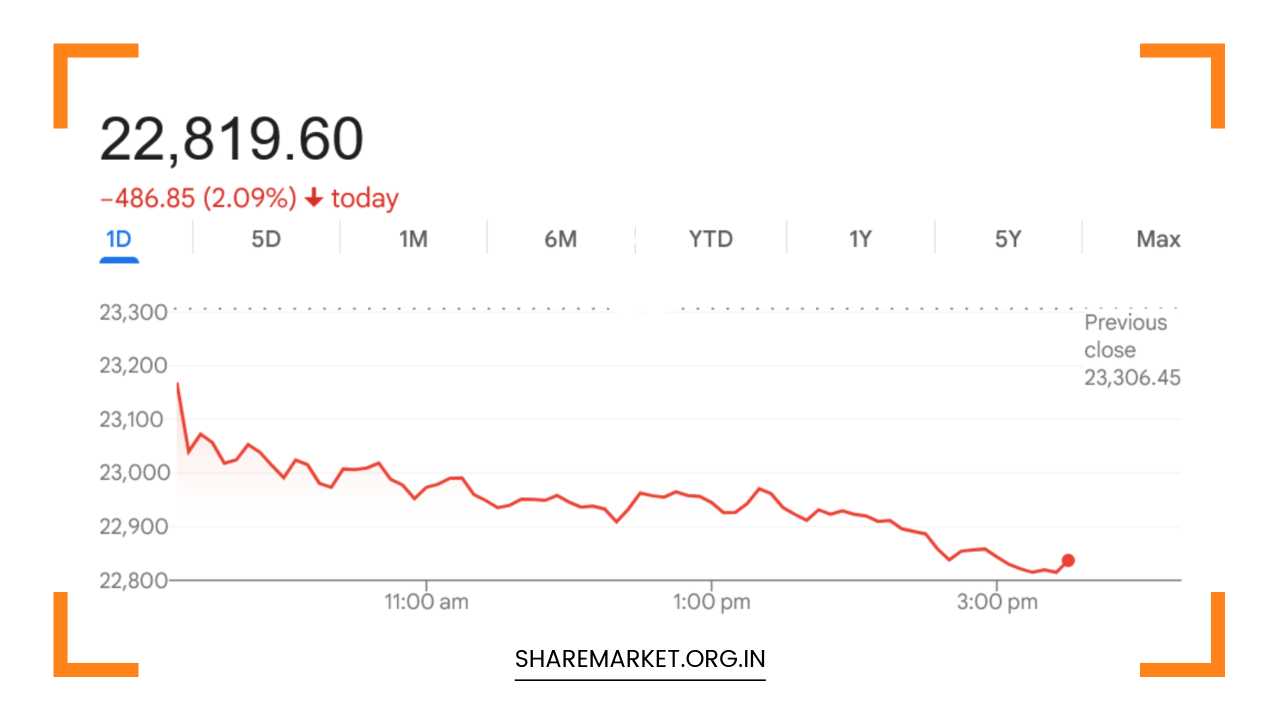Click the 23,000 y-axis label
This screenshot has height=720, width=1280.
pos(133,473)
